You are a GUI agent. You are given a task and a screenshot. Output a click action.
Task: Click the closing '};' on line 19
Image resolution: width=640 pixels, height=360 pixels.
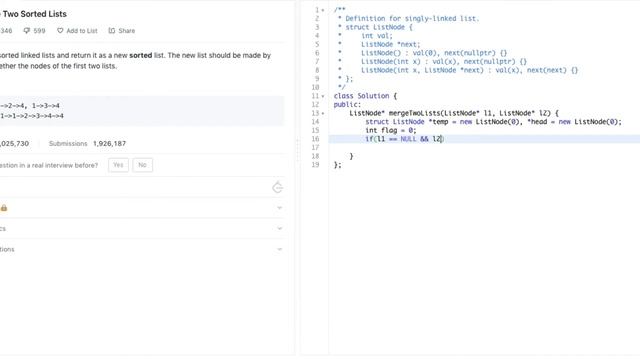(x=338, y=165)
